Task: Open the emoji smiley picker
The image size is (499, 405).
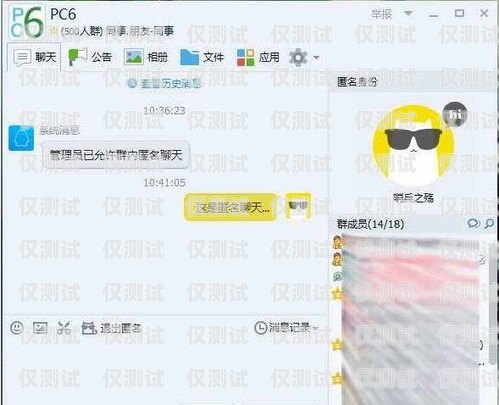Action: [x=17, y=328]
